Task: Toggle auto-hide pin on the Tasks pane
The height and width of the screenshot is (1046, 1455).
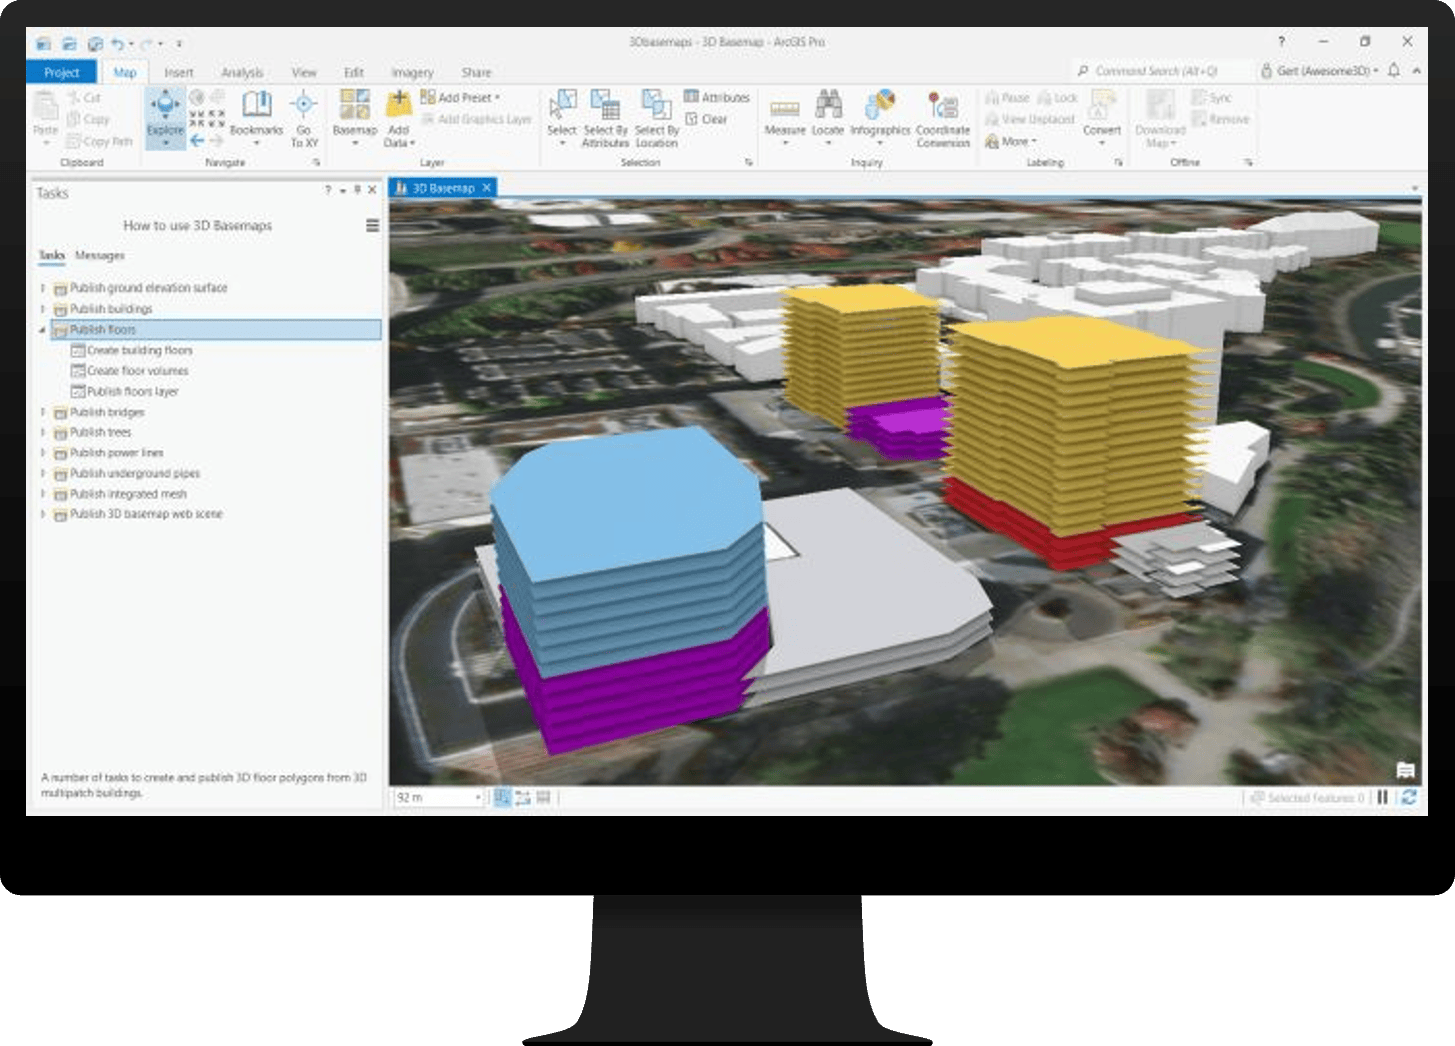Action: click(x=357, y=189)
